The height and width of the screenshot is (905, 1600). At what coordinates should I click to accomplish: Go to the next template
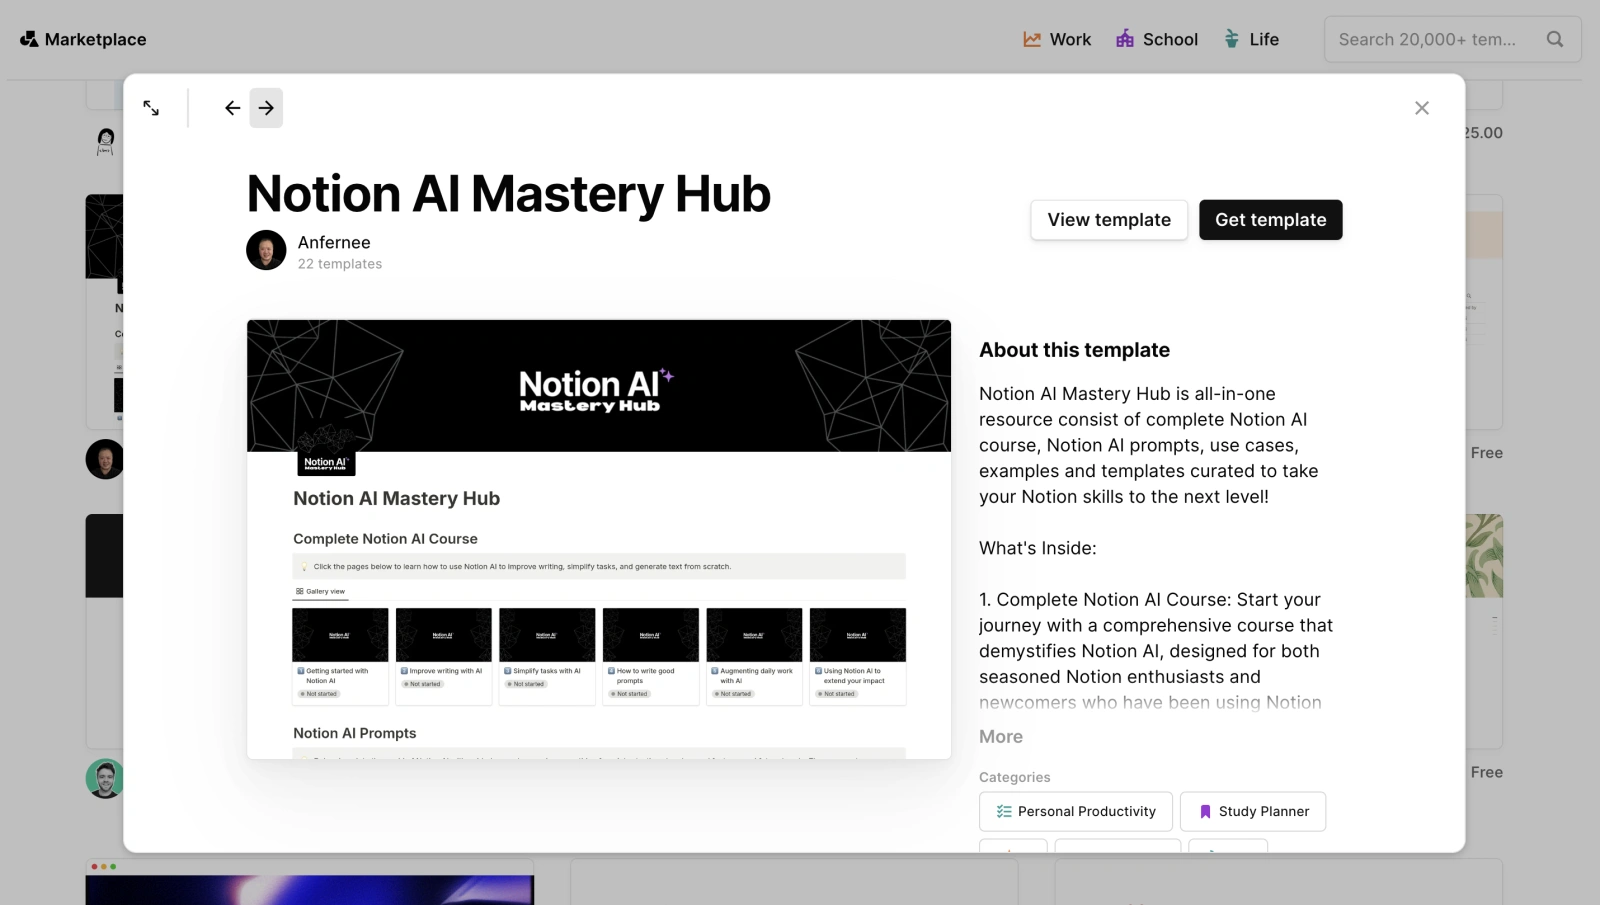click(x=266, y=108)
